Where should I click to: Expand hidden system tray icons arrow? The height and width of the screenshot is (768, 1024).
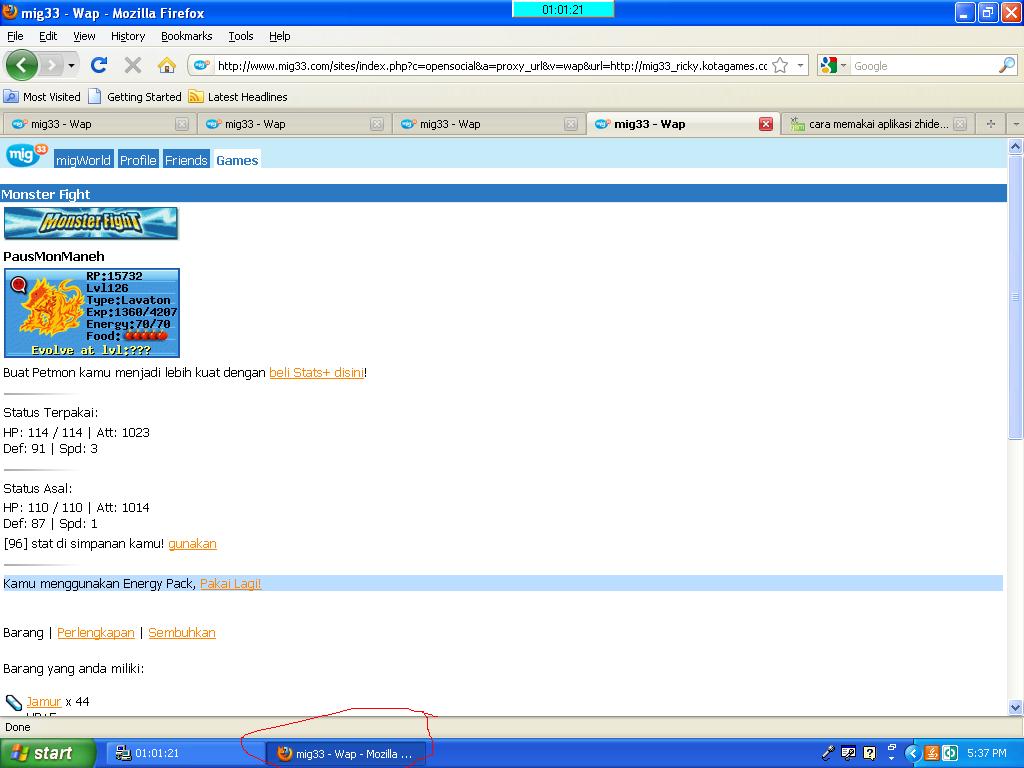[x=912, y=753]
